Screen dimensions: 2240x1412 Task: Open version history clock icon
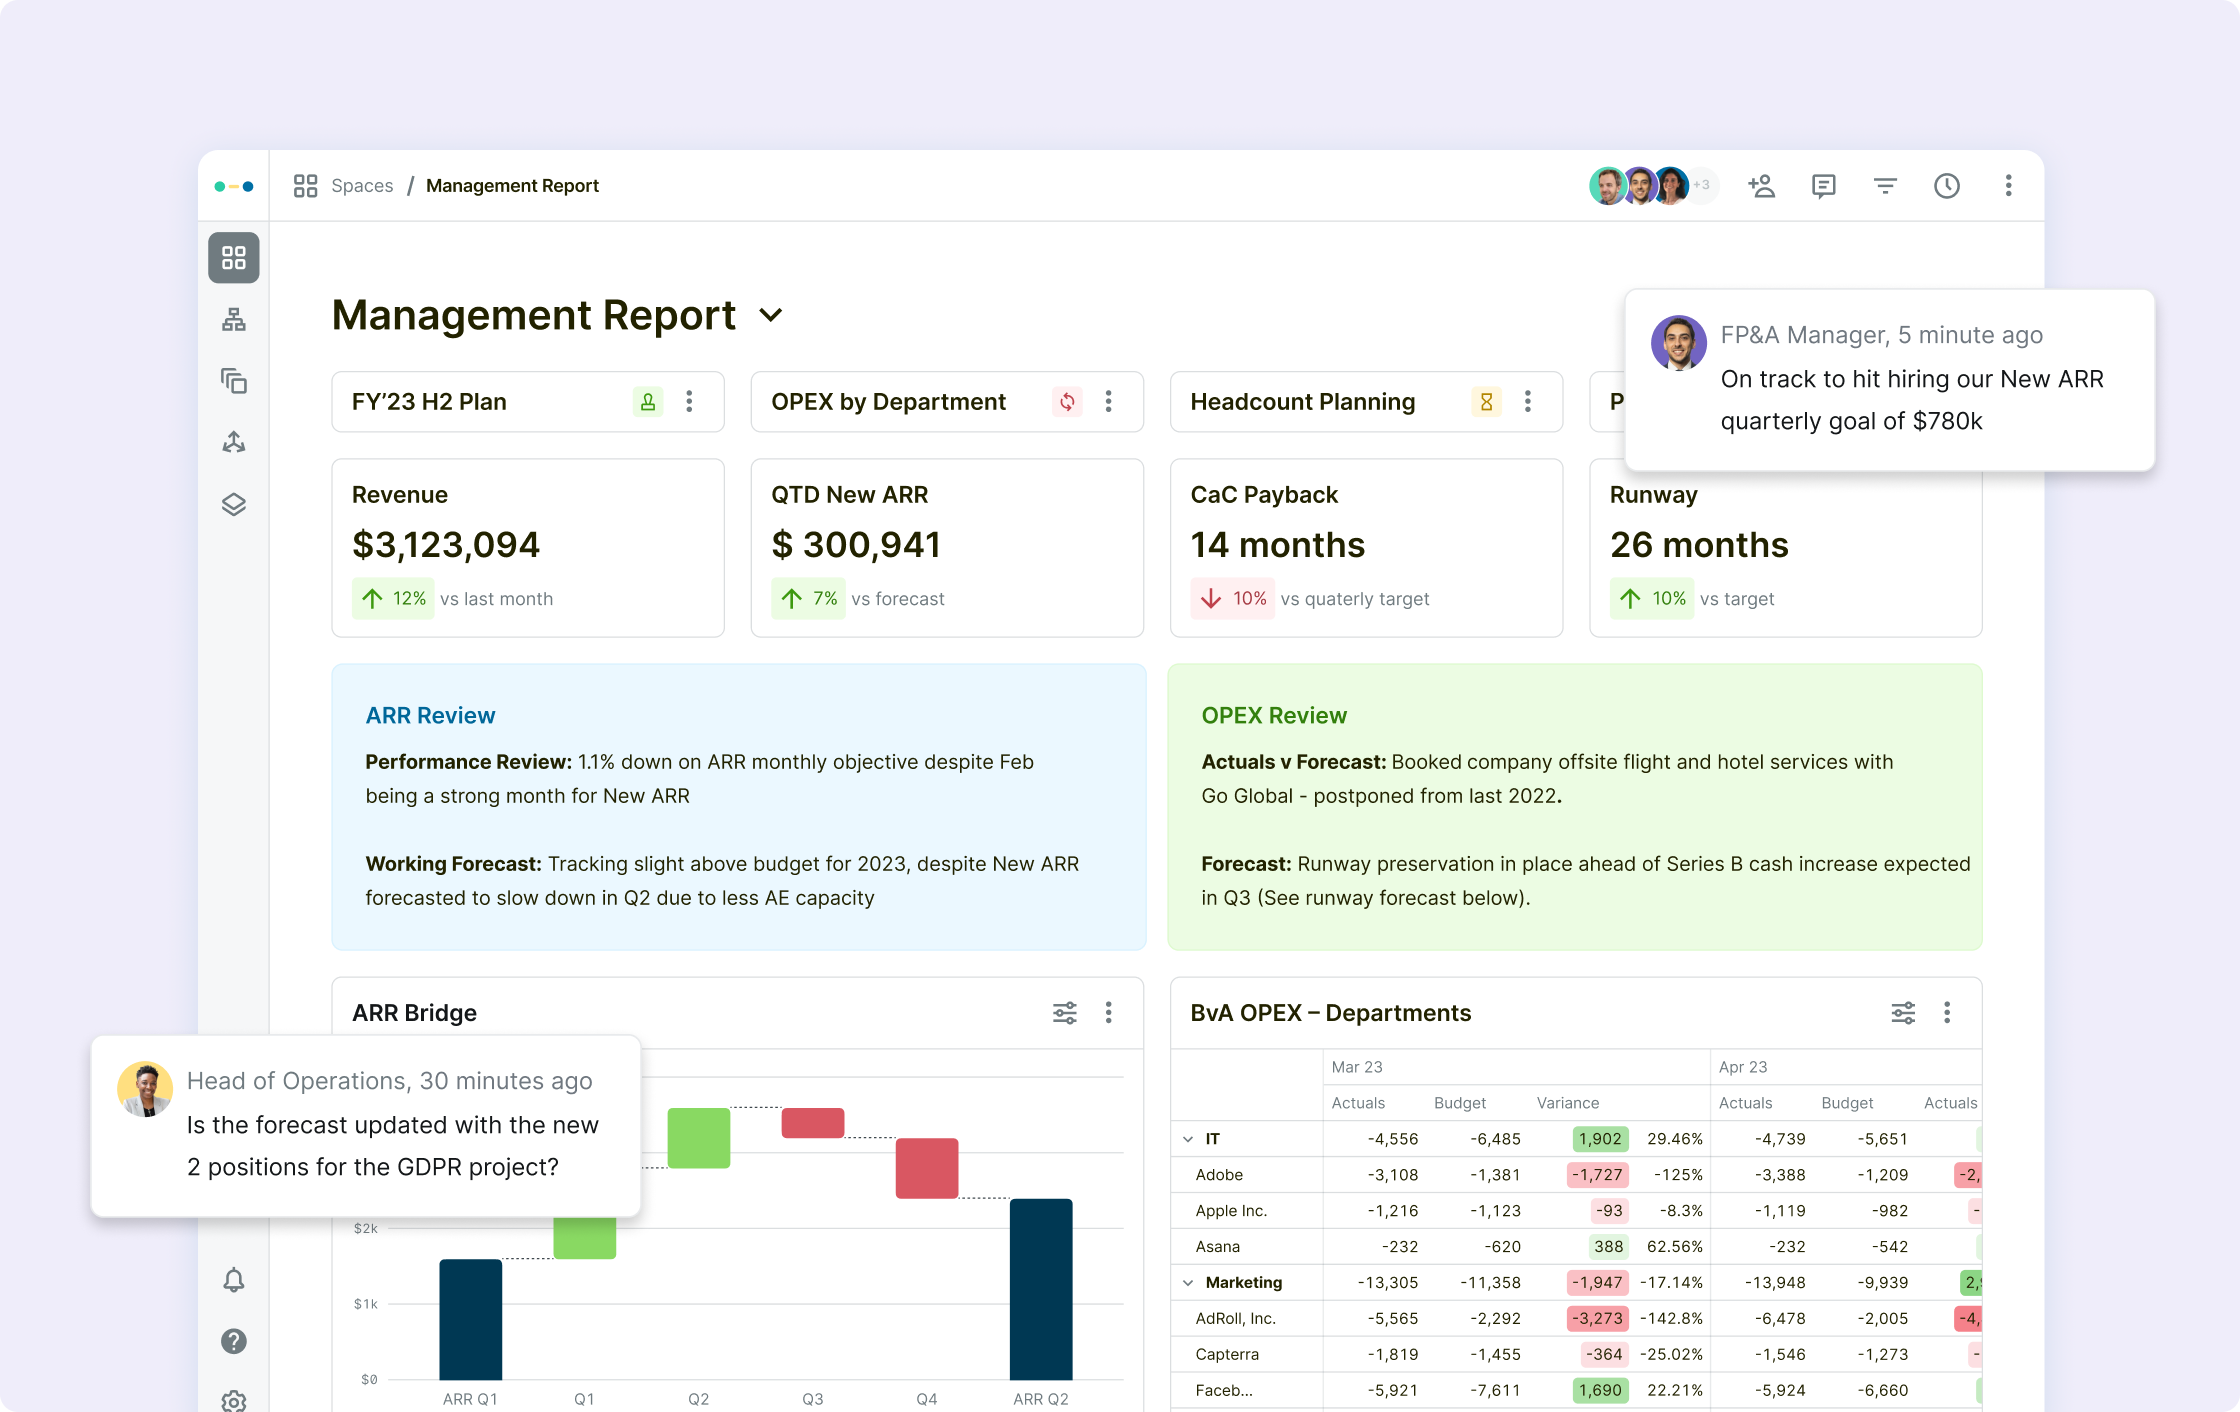1946,186
